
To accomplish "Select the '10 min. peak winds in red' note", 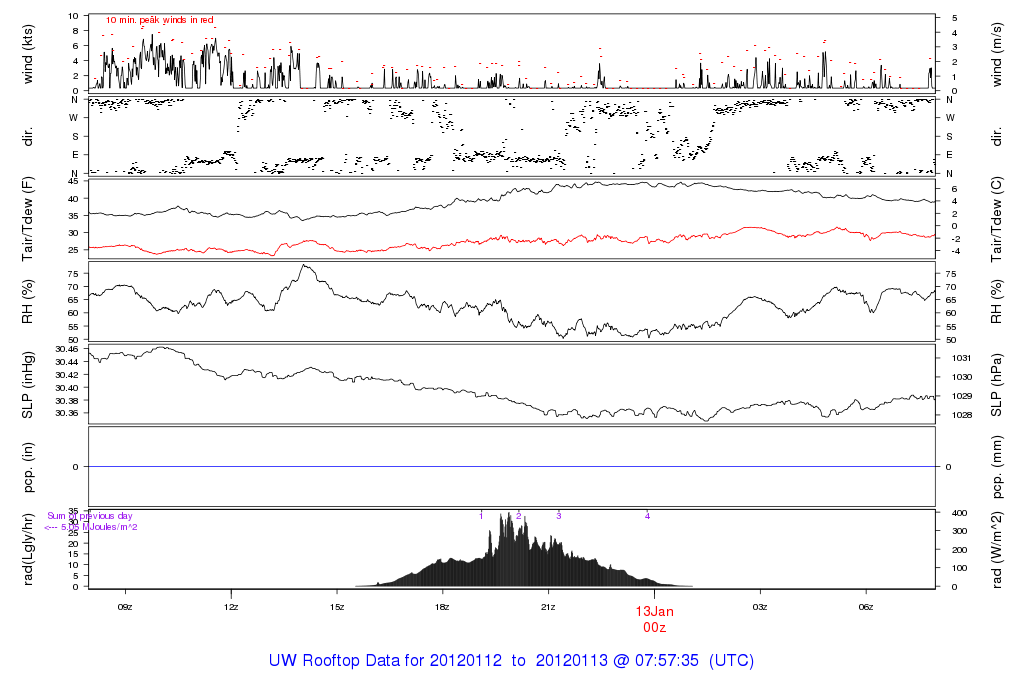I will pyautogui.click(x=160, y=20).
